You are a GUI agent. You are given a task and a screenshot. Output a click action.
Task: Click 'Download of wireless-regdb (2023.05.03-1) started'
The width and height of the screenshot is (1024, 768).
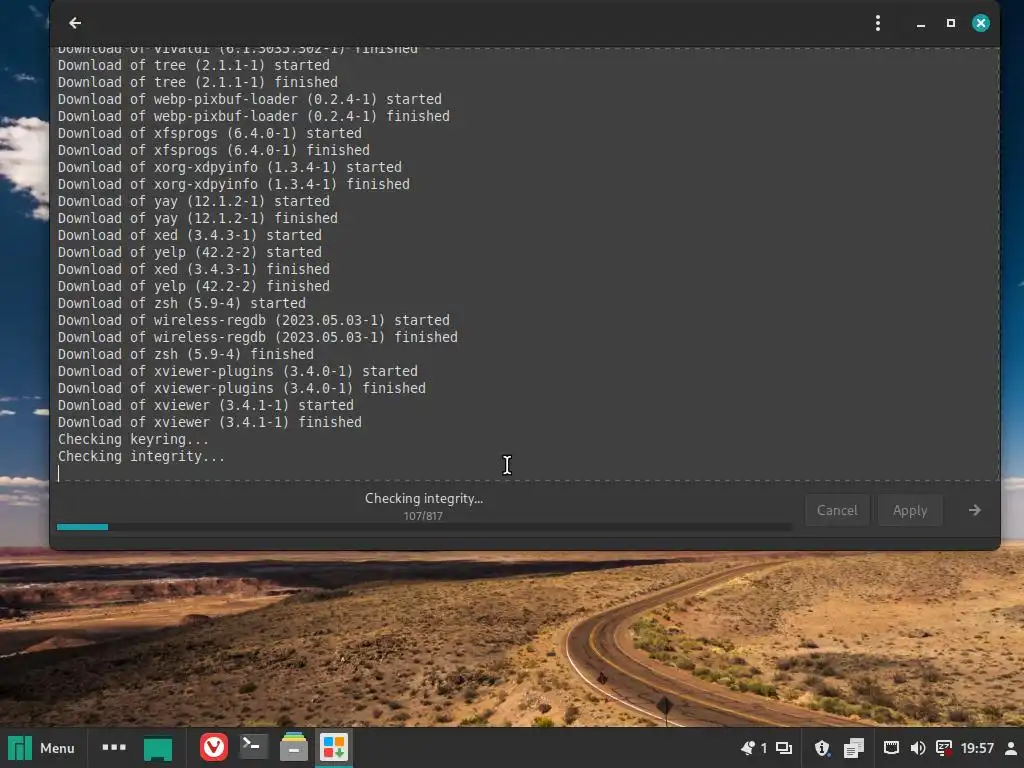click(x=253, y=321)
